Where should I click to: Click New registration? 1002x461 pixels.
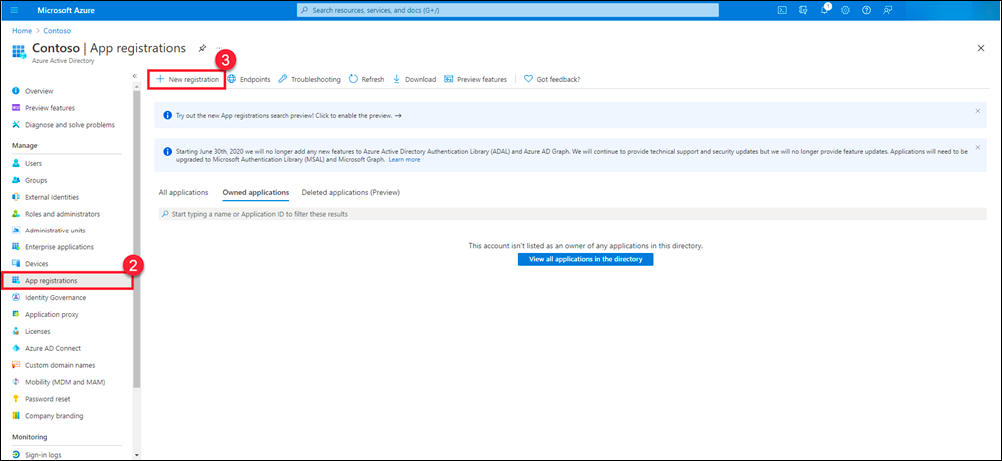pyautogui.click(x=187, y=79)
